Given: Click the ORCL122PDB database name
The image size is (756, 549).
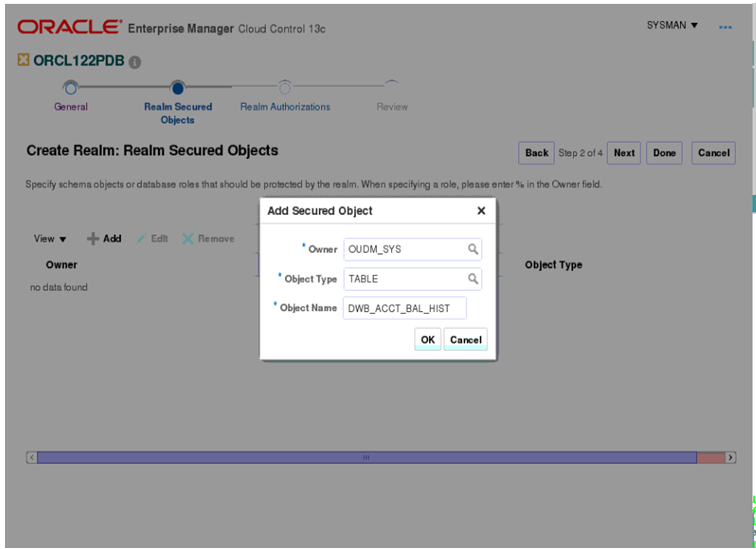Looking at the screenshot, I should point(79,61).
